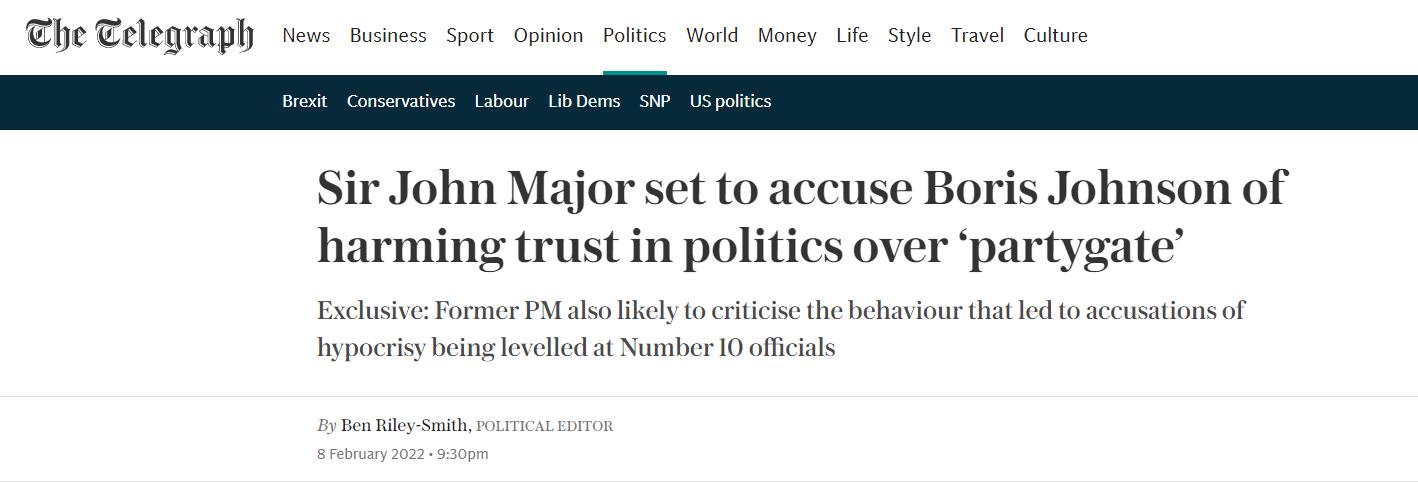Open the World section
Viewport: 1418px width, 482px height.
coord(712,35)
